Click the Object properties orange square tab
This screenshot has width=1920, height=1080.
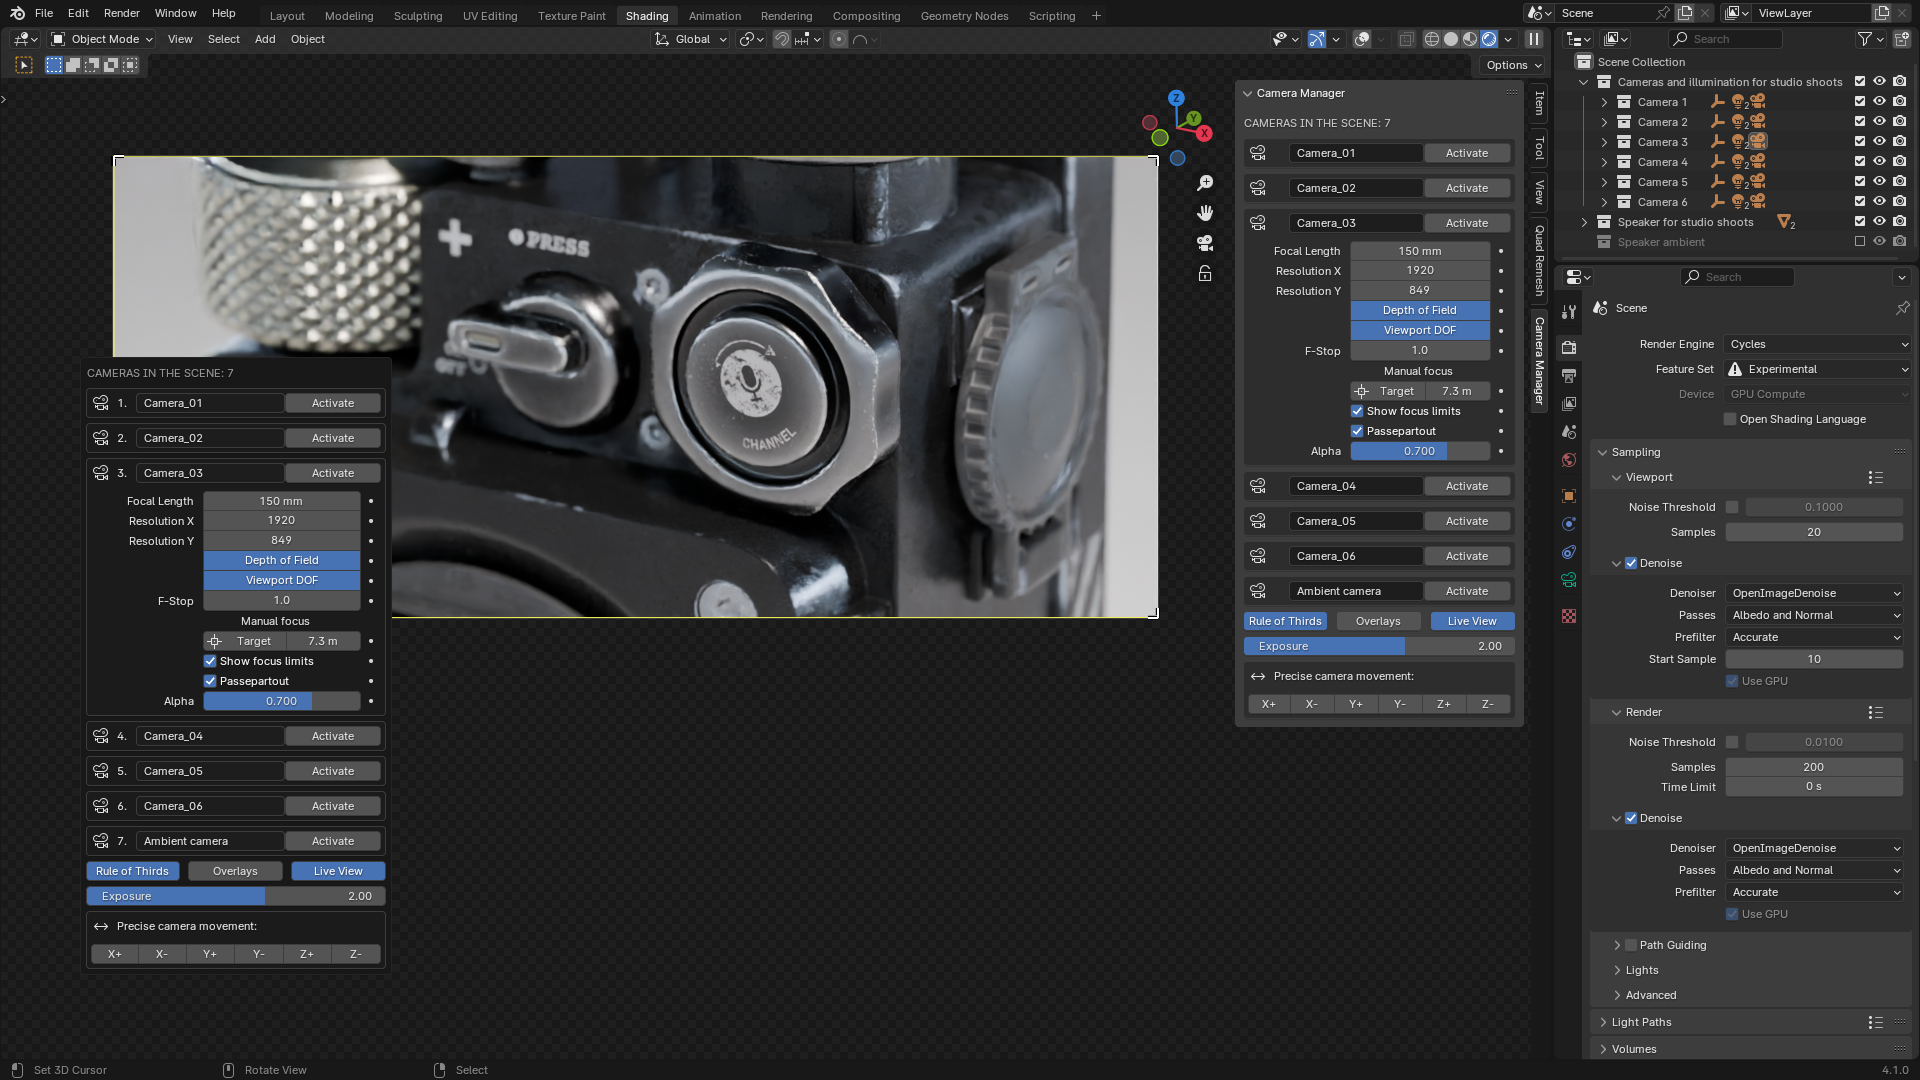point(1569,496)
